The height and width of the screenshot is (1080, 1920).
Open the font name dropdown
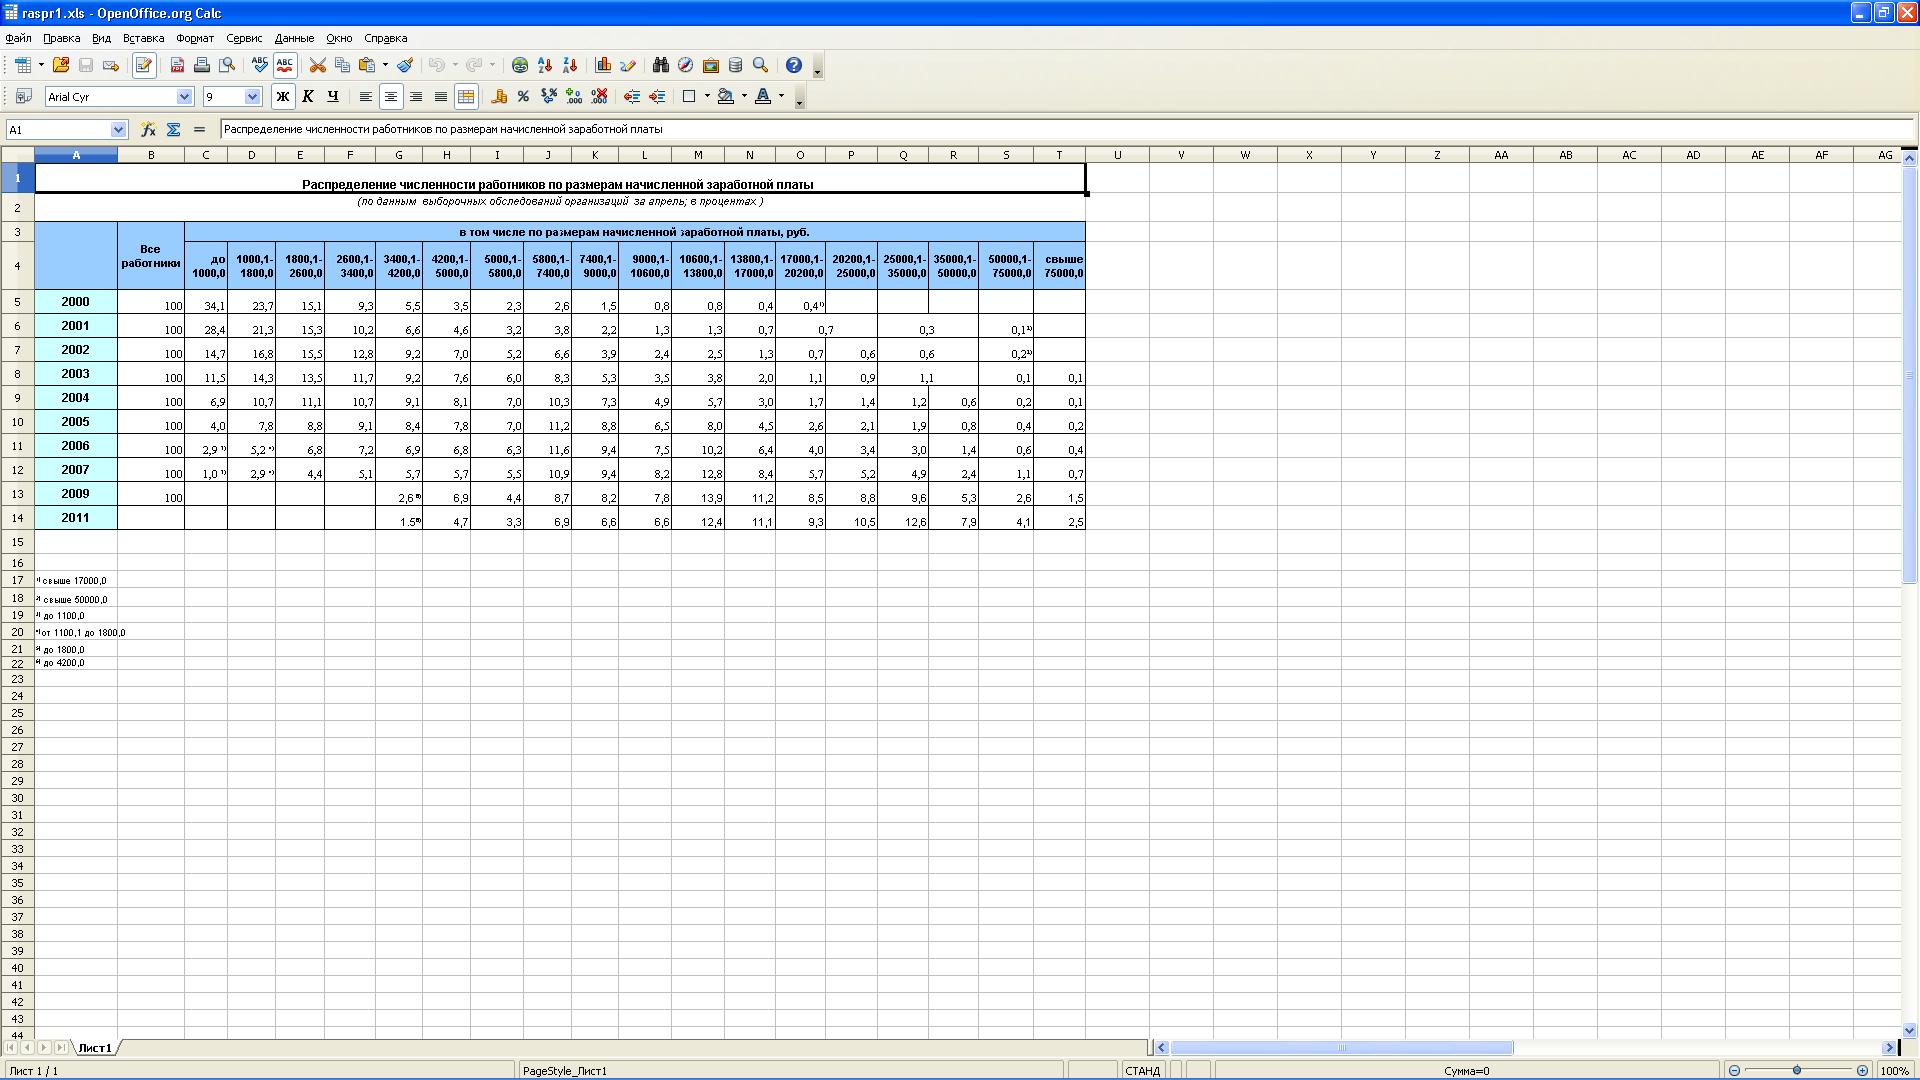[184, 96]
